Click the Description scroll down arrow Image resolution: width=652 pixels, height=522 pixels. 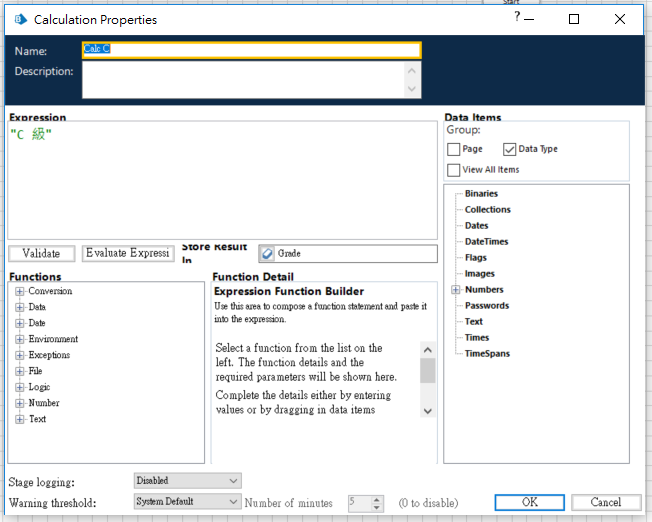[412, 89]
